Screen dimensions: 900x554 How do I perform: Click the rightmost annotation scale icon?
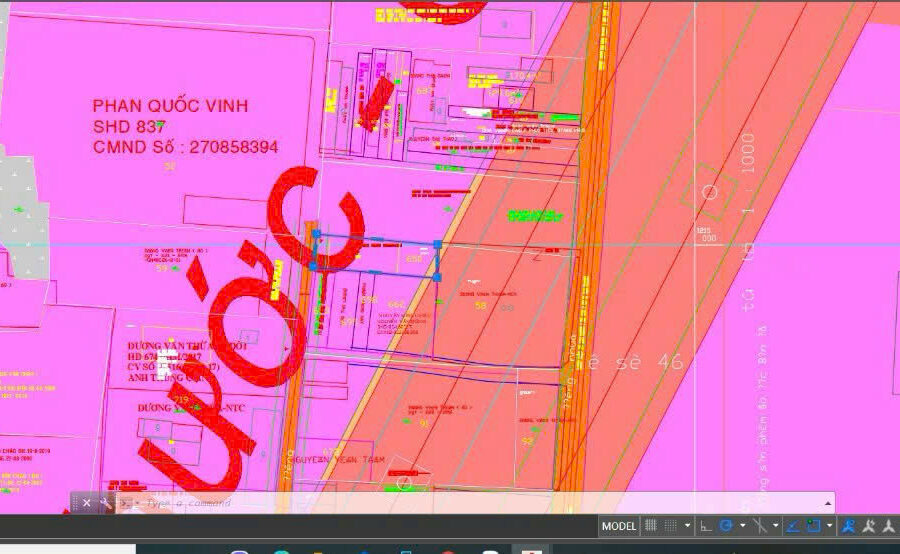point(887,526)
